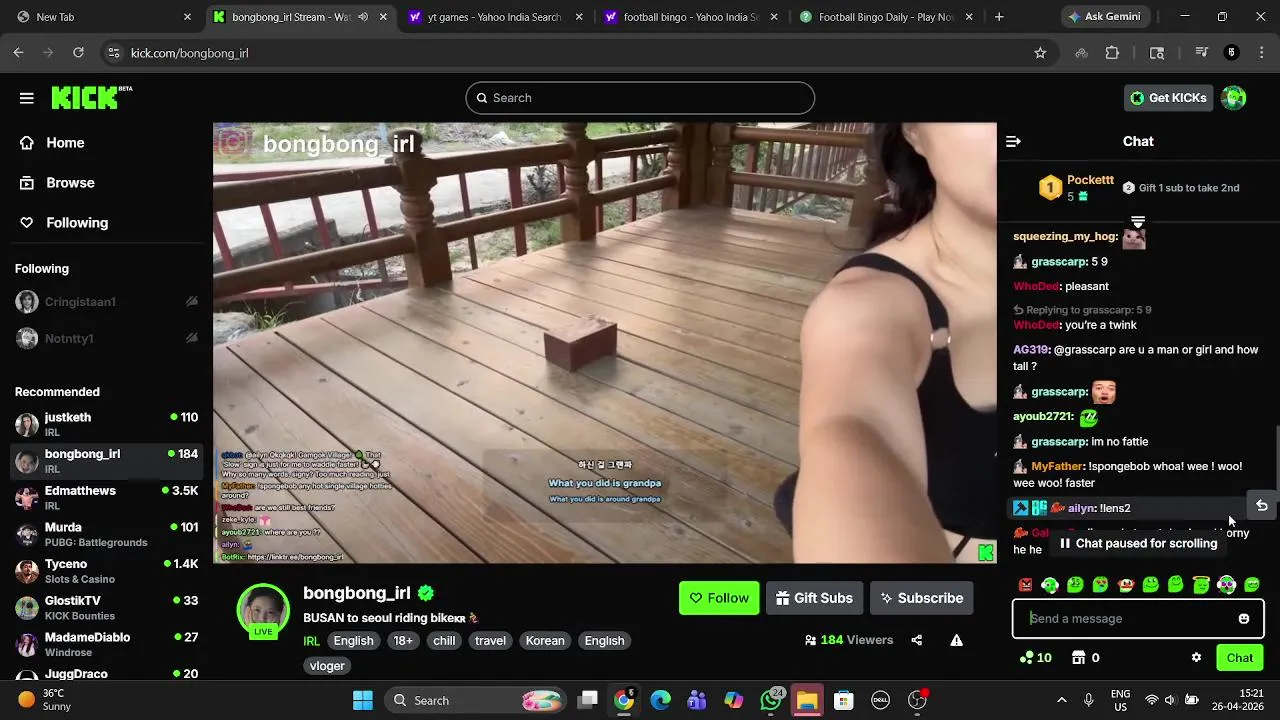Viewport: 1280px width, 720px height.
Task: Click Ask Gemini button
Action: pos(1105,17)
